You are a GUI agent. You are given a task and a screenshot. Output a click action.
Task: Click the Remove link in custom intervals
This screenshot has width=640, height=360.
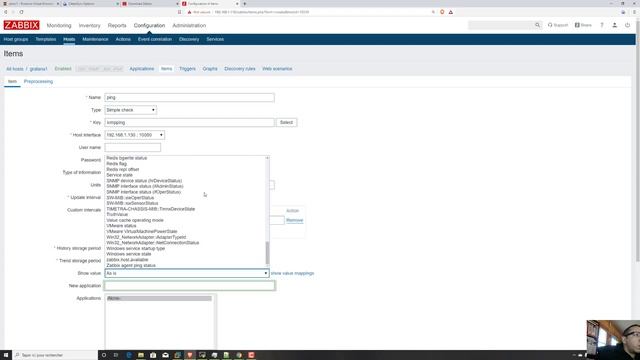click(294, 220)
